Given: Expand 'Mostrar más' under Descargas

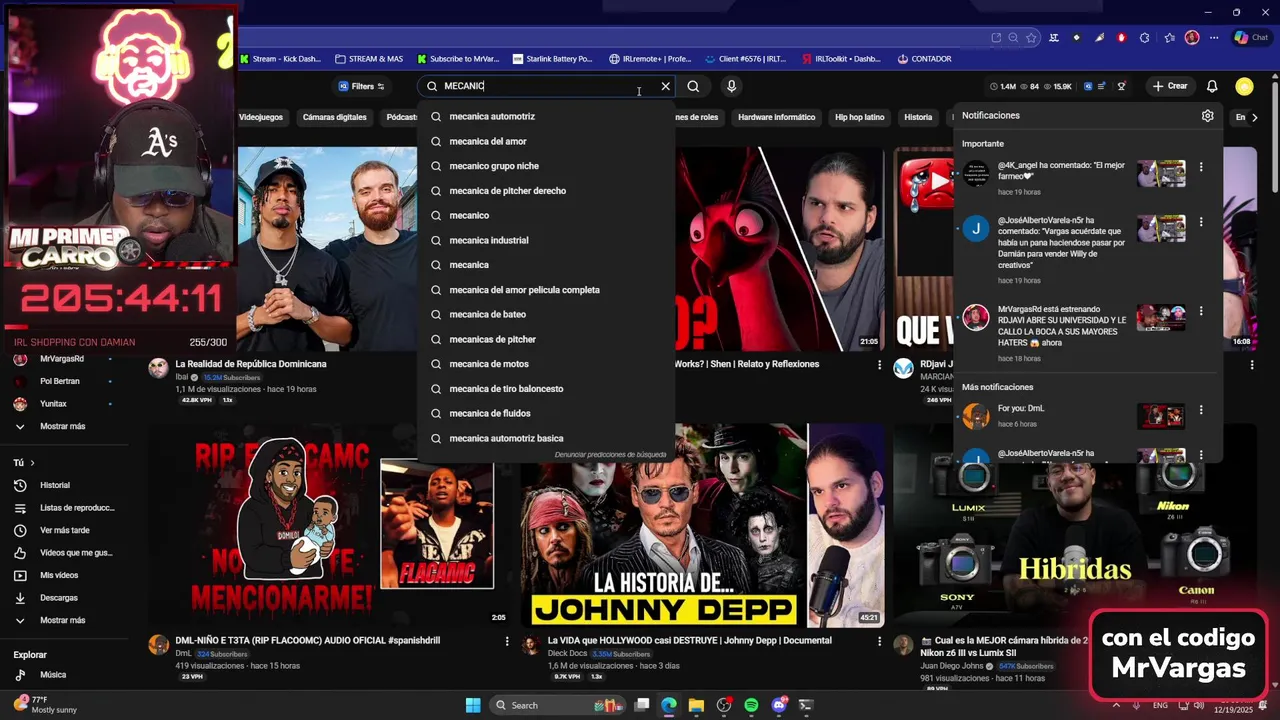Looking at the screenshot, I should pos(64,620).
